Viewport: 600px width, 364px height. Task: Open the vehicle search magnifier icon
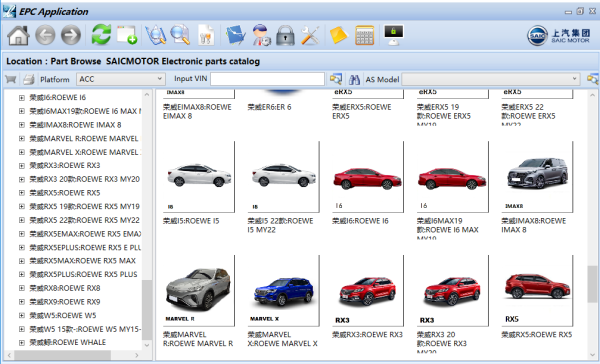[x=156, y=35]
